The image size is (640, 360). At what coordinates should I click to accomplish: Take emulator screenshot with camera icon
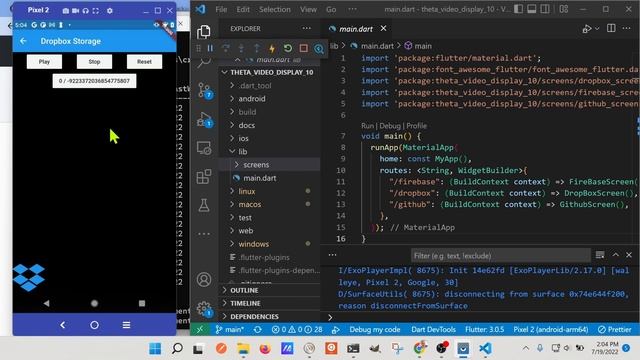66,11
